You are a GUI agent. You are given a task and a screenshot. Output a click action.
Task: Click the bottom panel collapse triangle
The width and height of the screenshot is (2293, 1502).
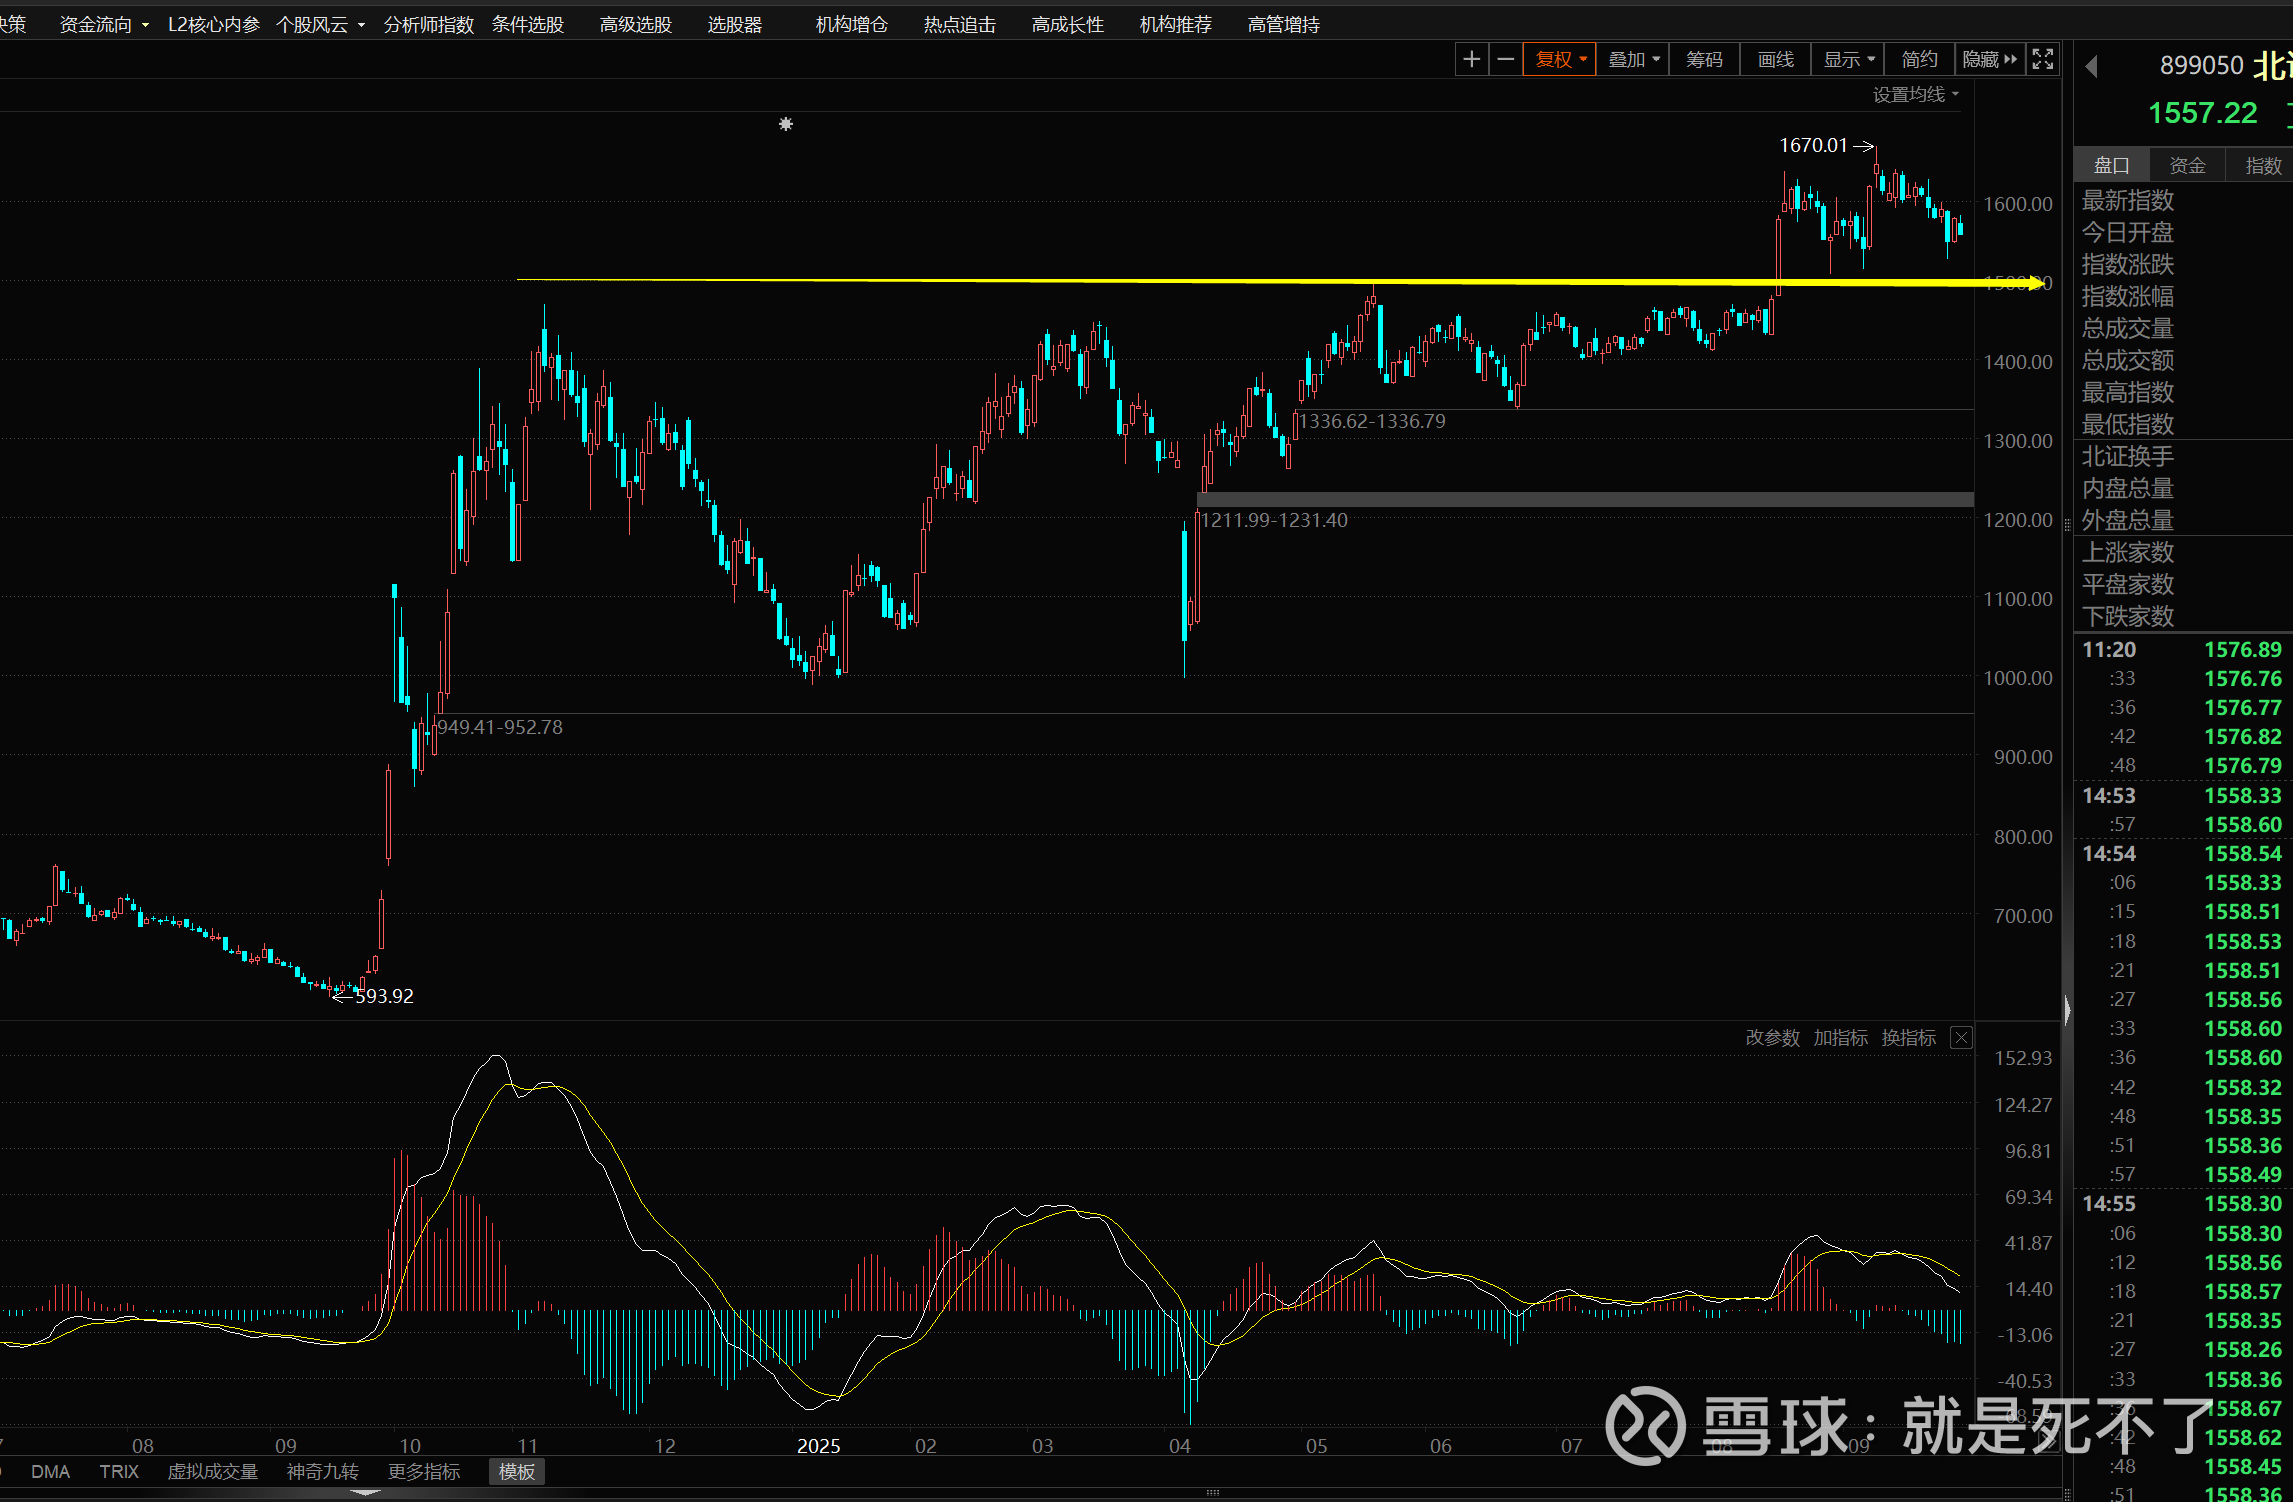click(365, 1493)
